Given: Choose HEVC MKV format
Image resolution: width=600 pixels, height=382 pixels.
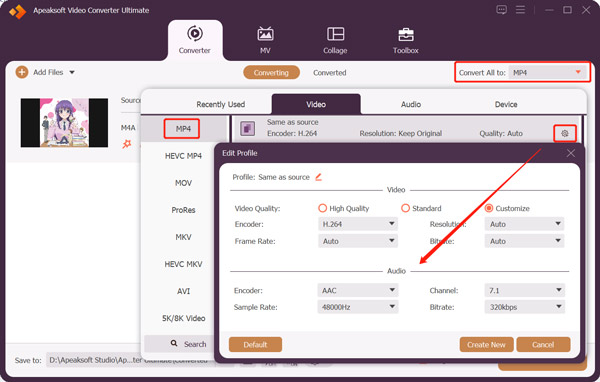Looking at the screenshot, I should pos(183,264).
